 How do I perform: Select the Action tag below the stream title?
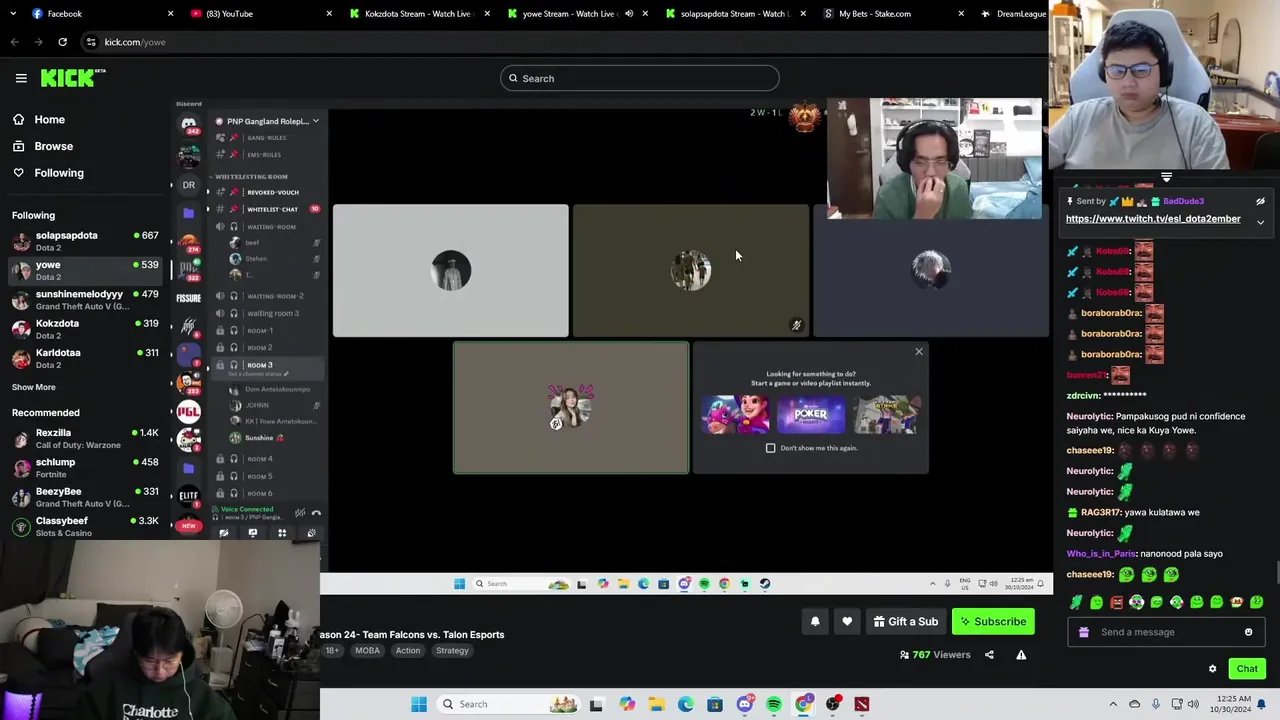coord(408,650)
